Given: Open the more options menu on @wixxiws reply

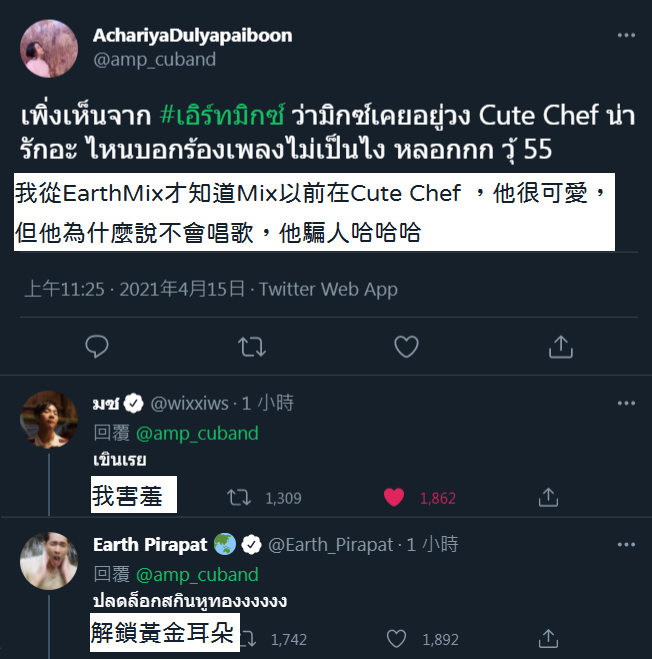Looking at the screenshot, I should [626, 403].
